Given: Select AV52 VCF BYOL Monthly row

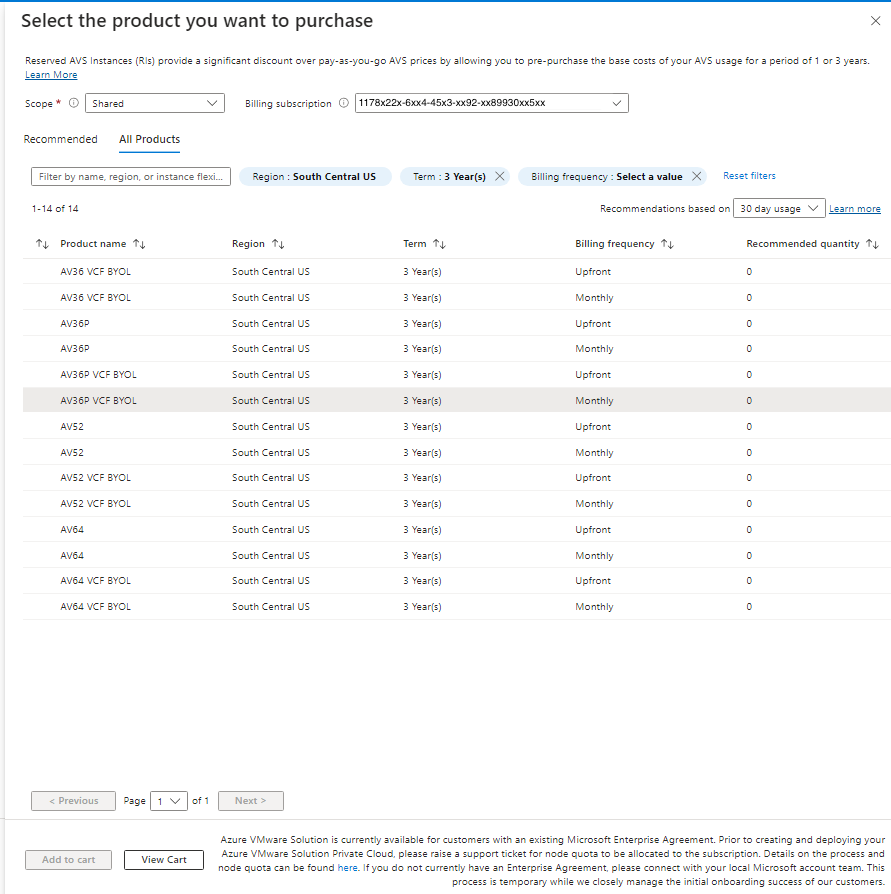Looking at the screenshot, I should click(457, 503).
